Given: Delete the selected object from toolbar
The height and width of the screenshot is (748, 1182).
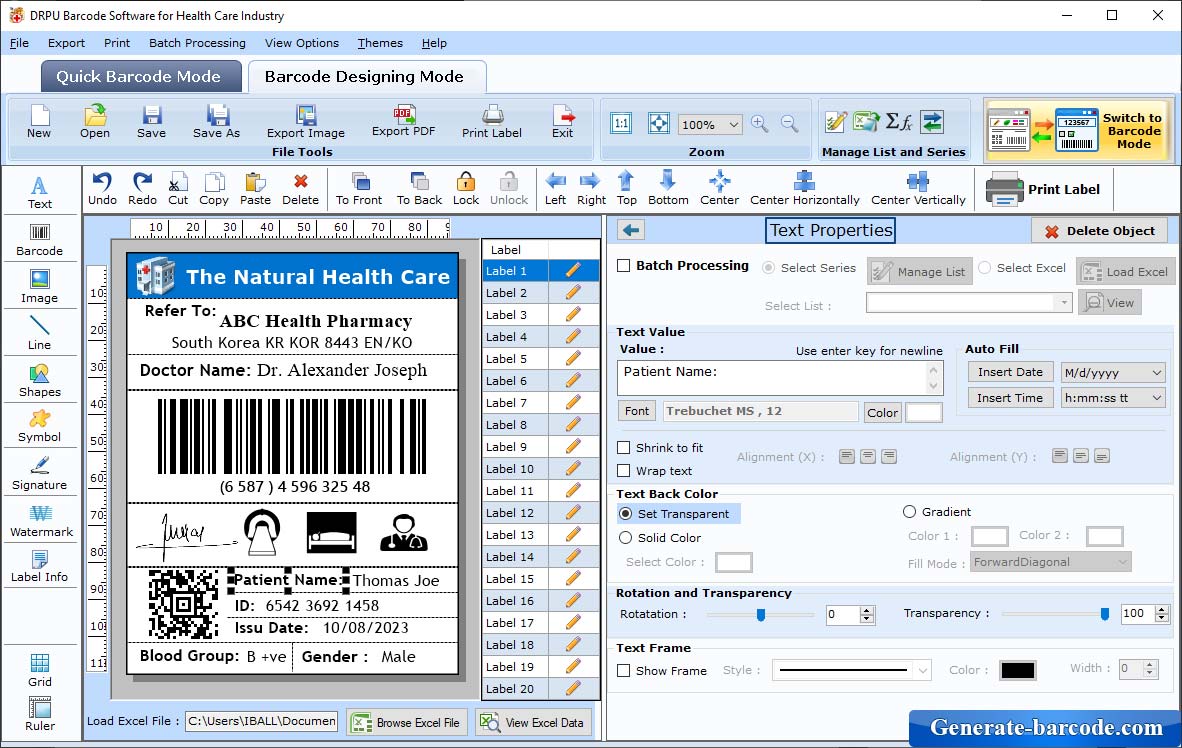Looking at the screenshot, I should coord(301,189).
